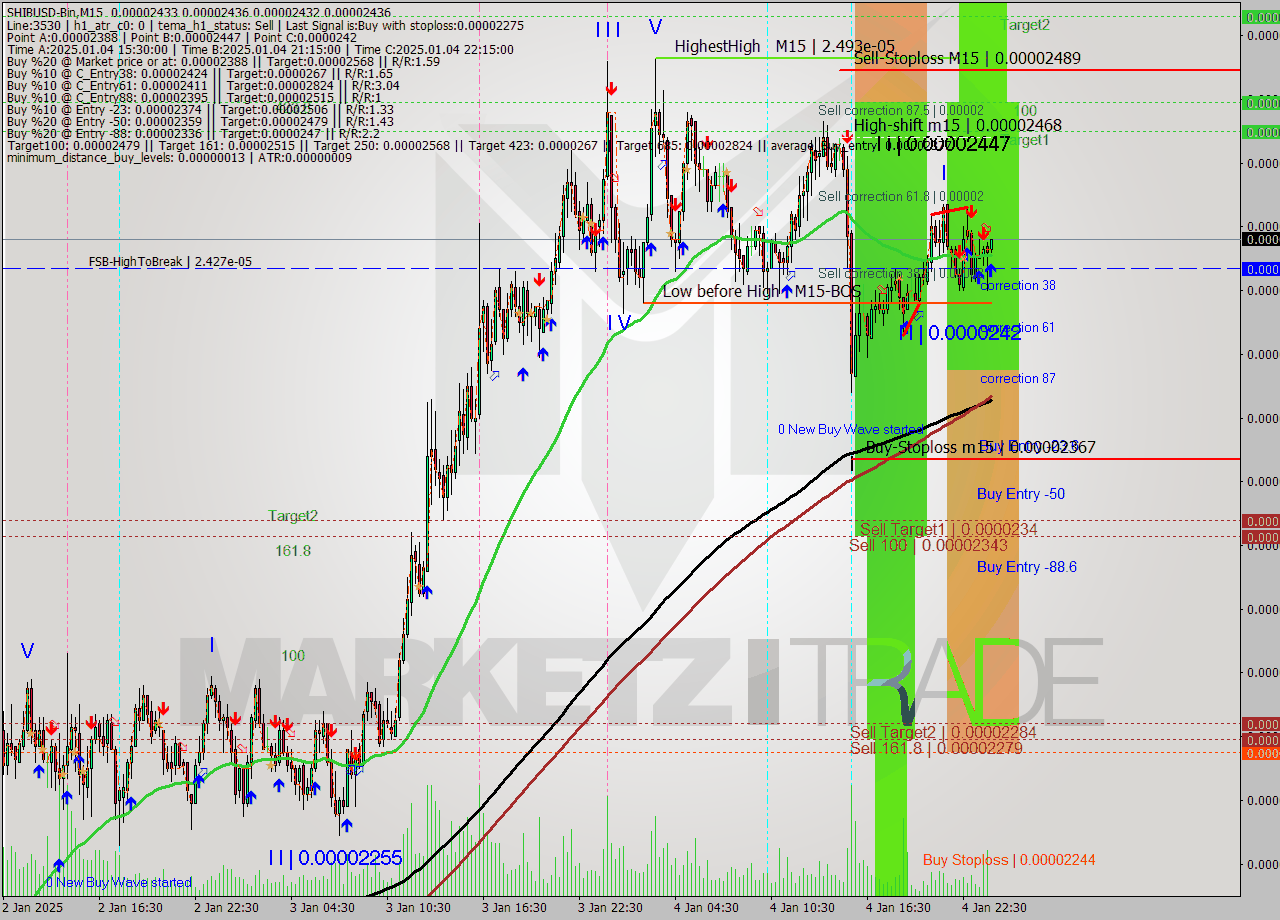Click the Low before High M15-BOS label
The image size is (1280, 920).
761,291
